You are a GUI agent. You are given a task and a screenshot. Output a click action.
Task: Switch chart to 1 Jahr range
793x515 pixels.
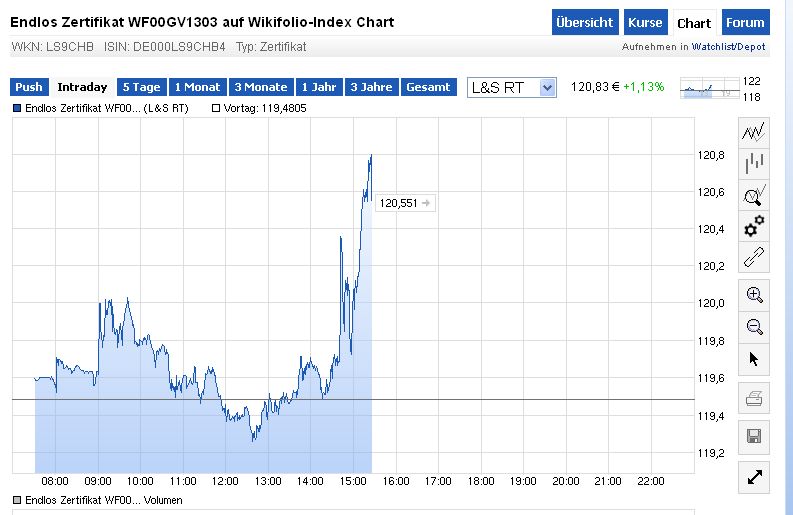point(319,87)
